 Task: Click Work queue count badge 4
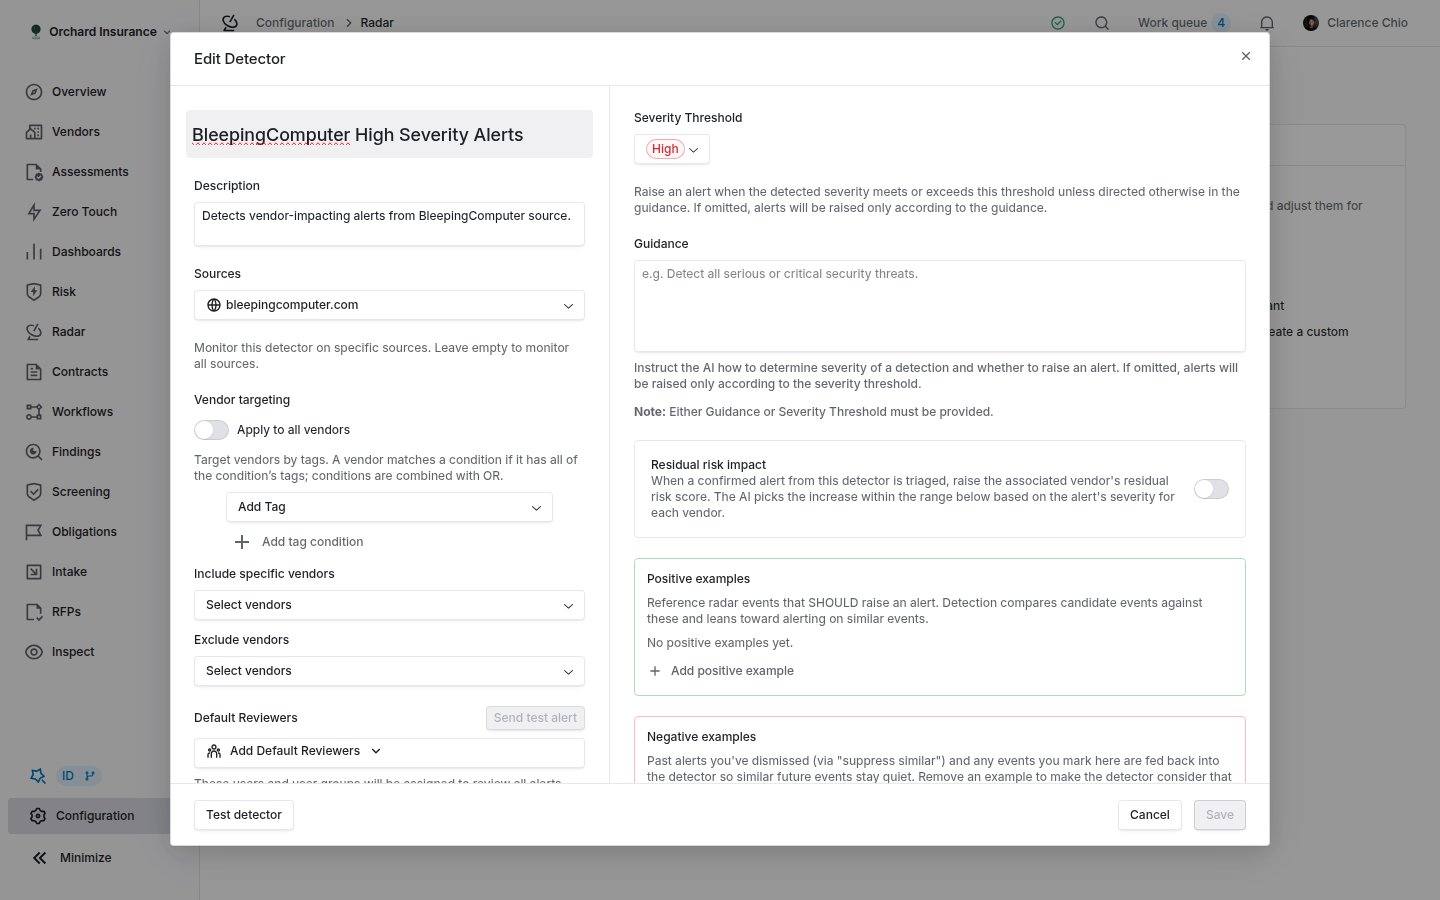[1221, 23]
